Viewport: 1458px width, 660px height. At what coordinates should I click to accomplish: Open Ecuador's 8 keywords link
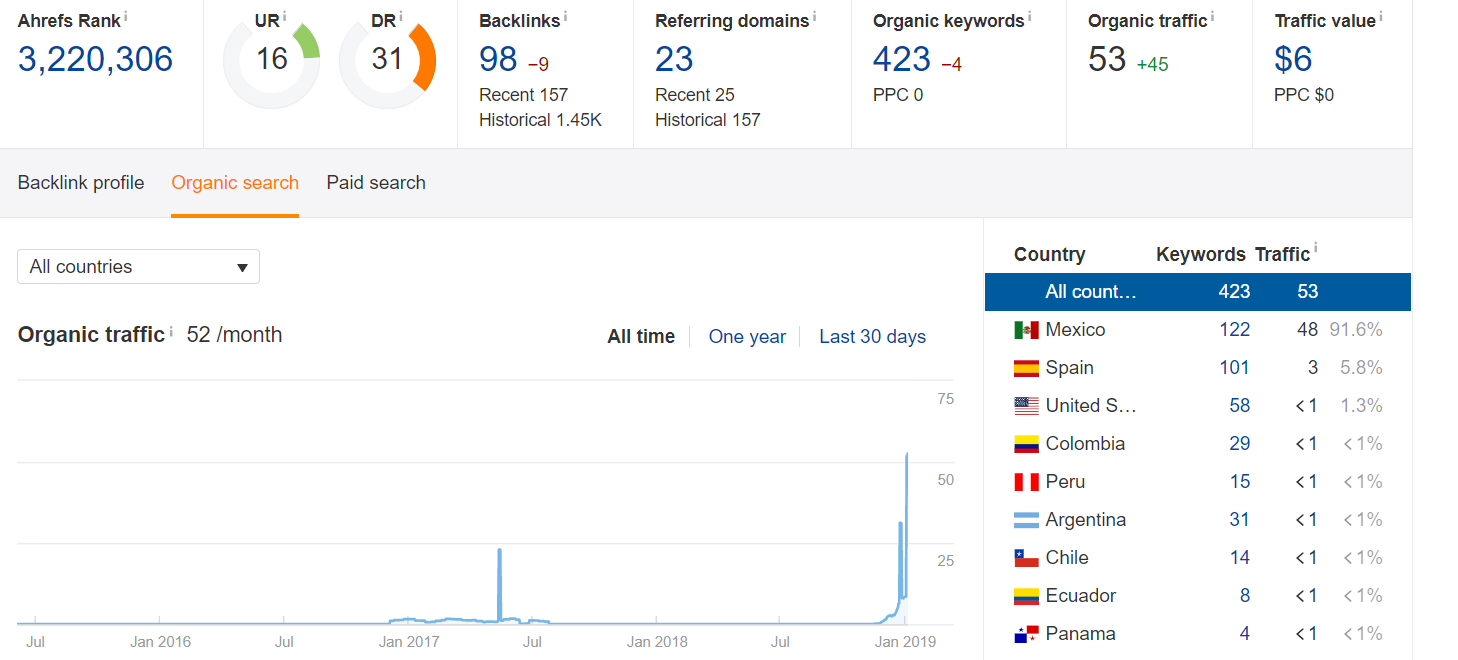pyautogui.click(x=1245, y=596)
